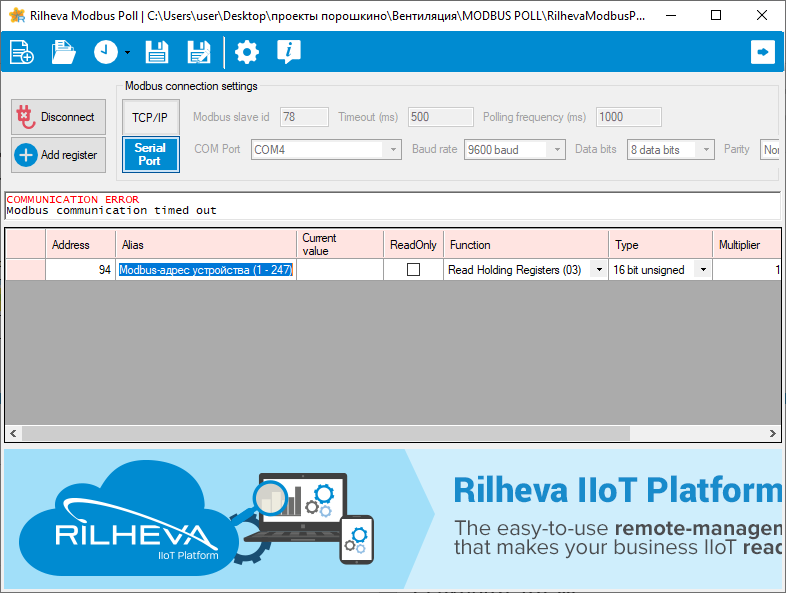Open the recent files dropdown arrow
This screenshot has height=593, width=786.
pos(128,54)
